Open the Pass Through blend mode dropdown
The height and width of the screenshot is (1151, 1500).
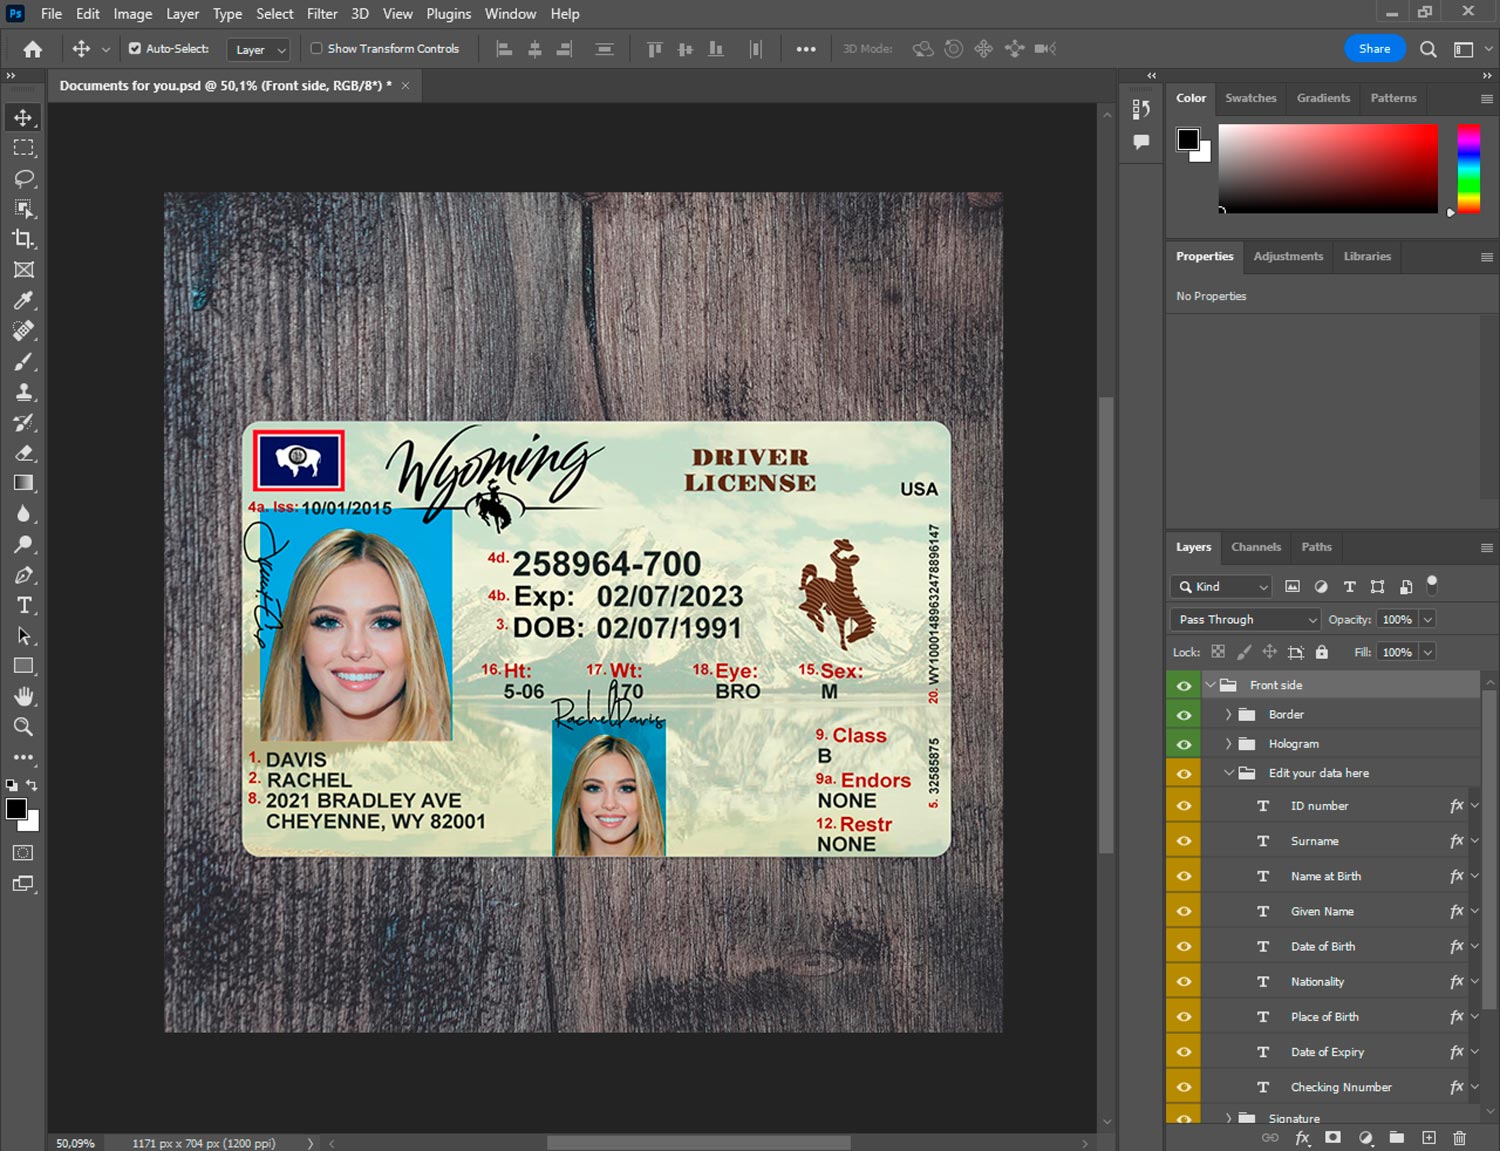(1245, 620)
